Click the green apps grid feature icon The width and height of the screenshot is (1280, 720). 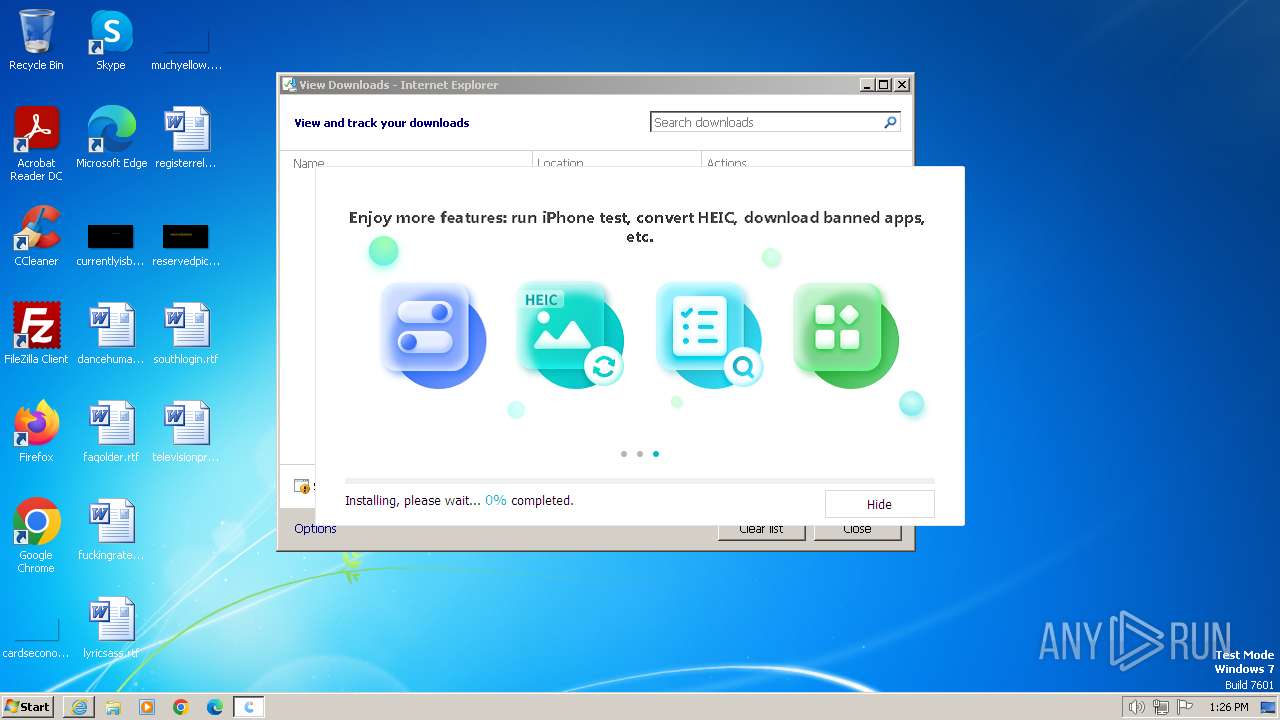click(846, 334)
